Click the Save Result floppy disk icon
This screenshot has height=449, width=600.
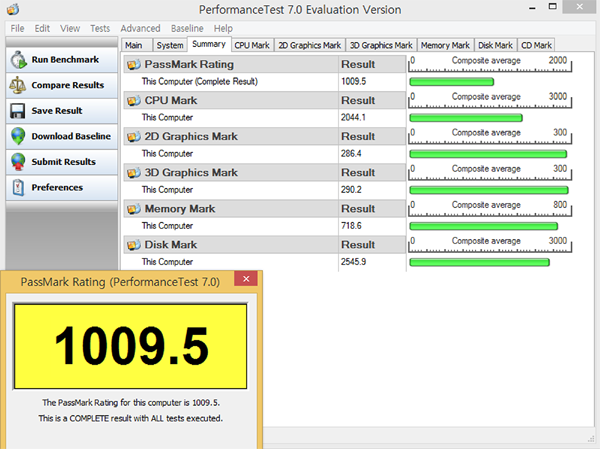[x=18, y=111]
